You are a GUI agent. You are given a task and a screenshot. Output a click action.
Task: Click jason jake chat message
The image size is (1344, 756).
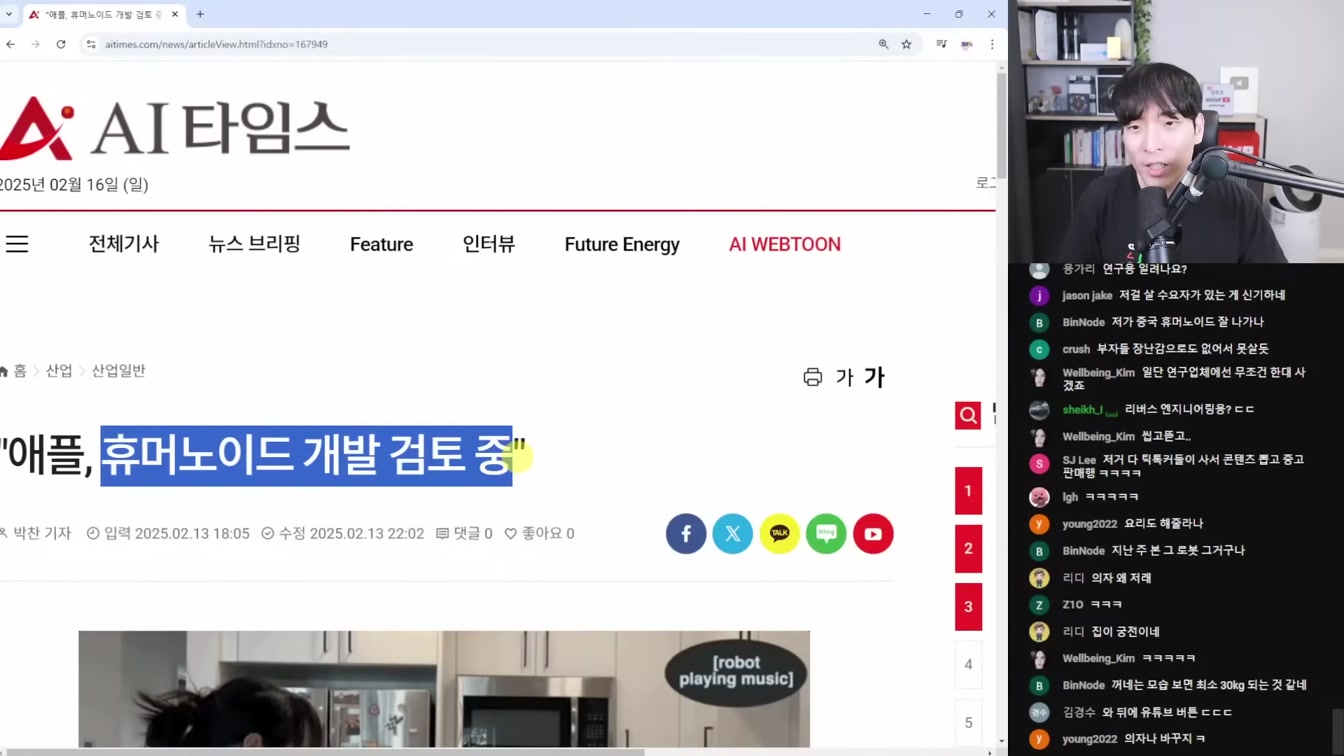[x=1173, y=295]
